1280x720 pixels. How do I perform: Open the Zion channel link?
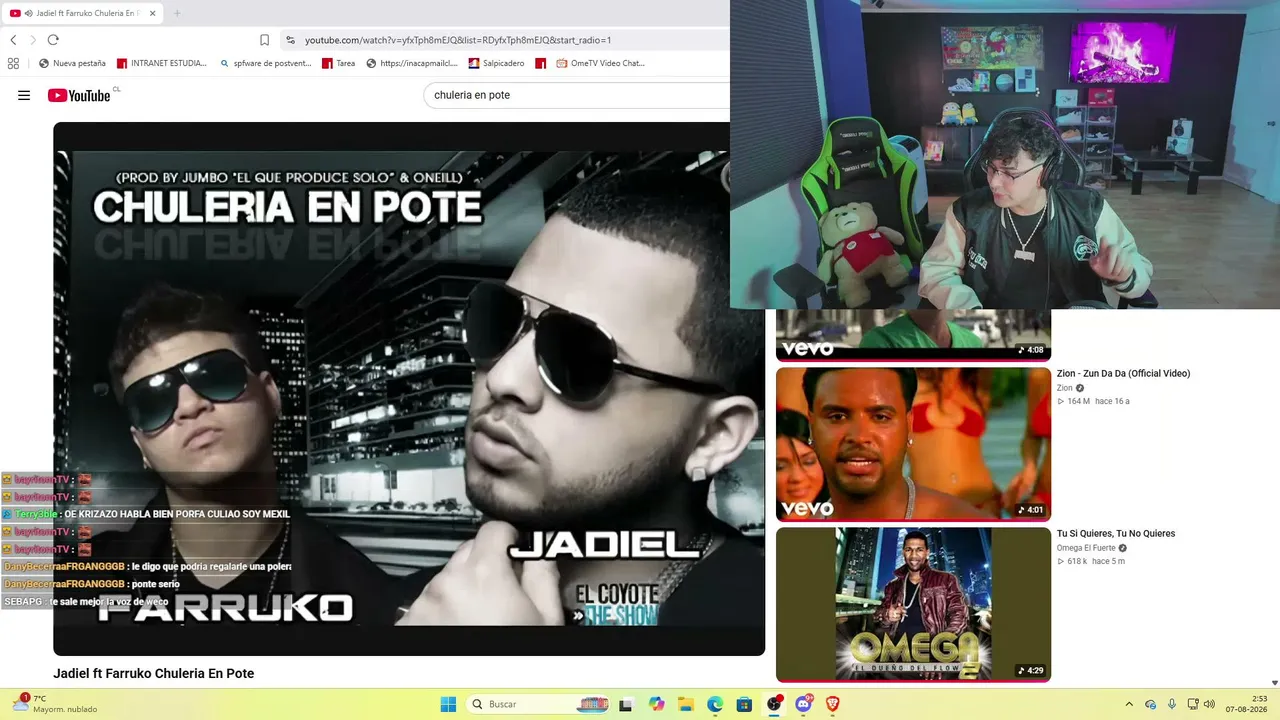[1064, 388]
